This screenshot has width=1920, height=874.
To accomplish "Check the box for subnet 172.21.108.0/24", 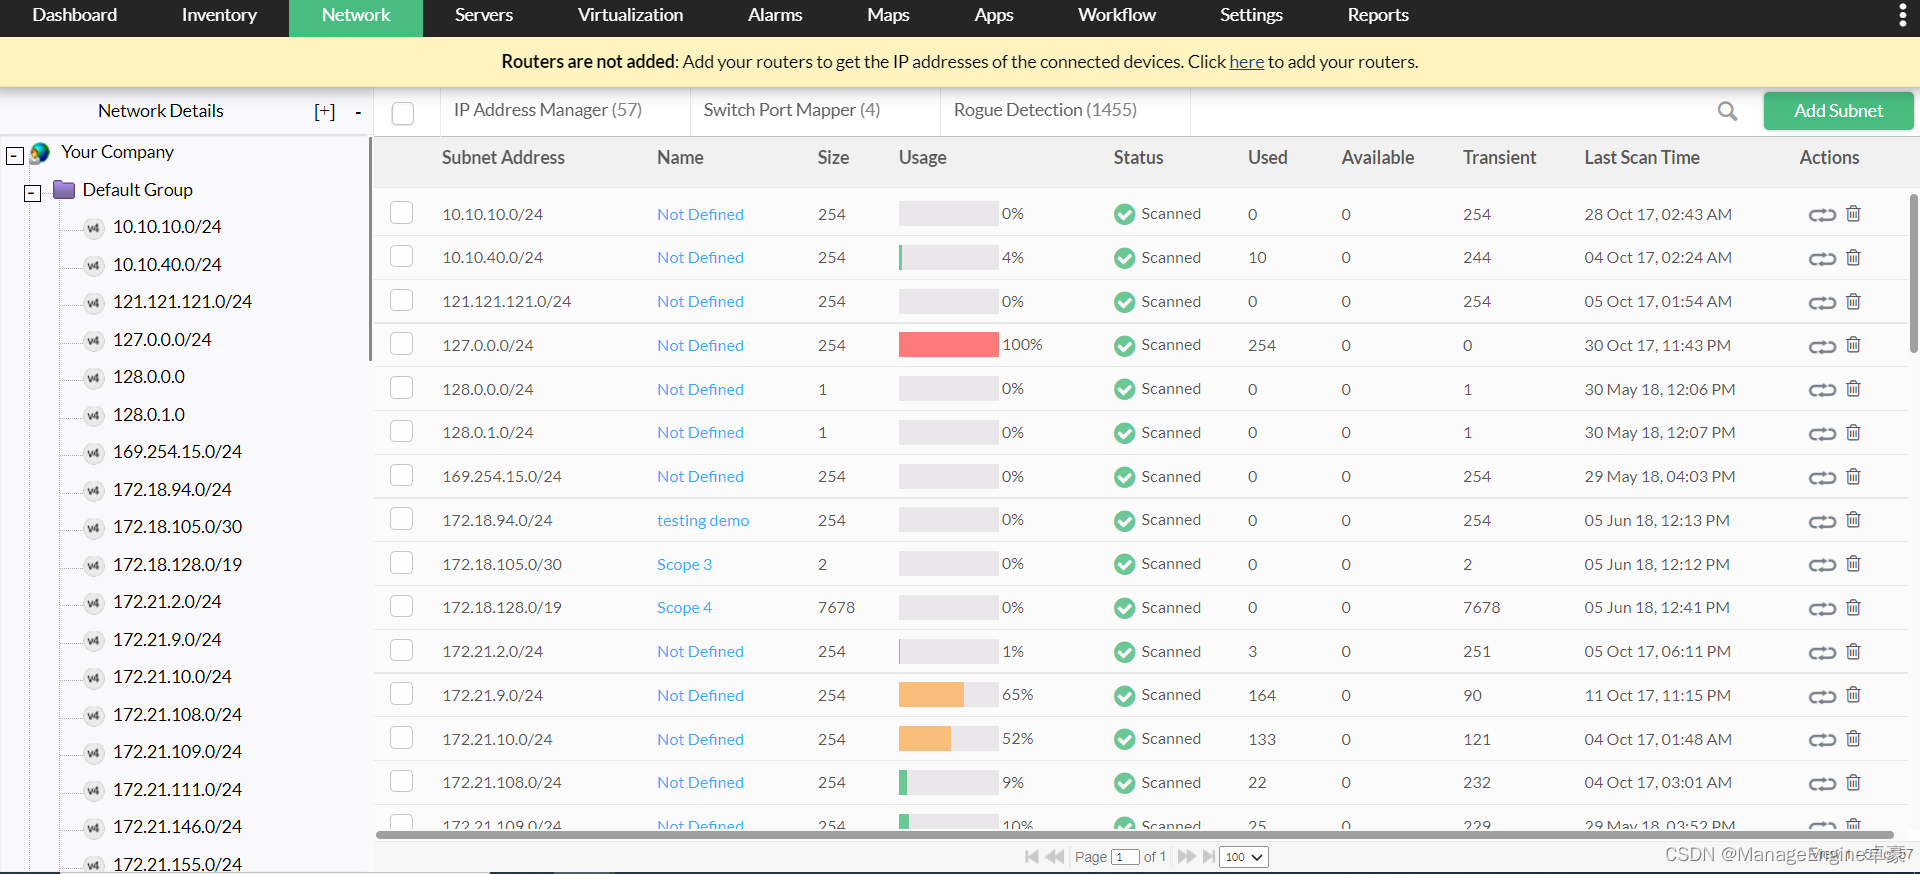I will [x=401, y=781].
